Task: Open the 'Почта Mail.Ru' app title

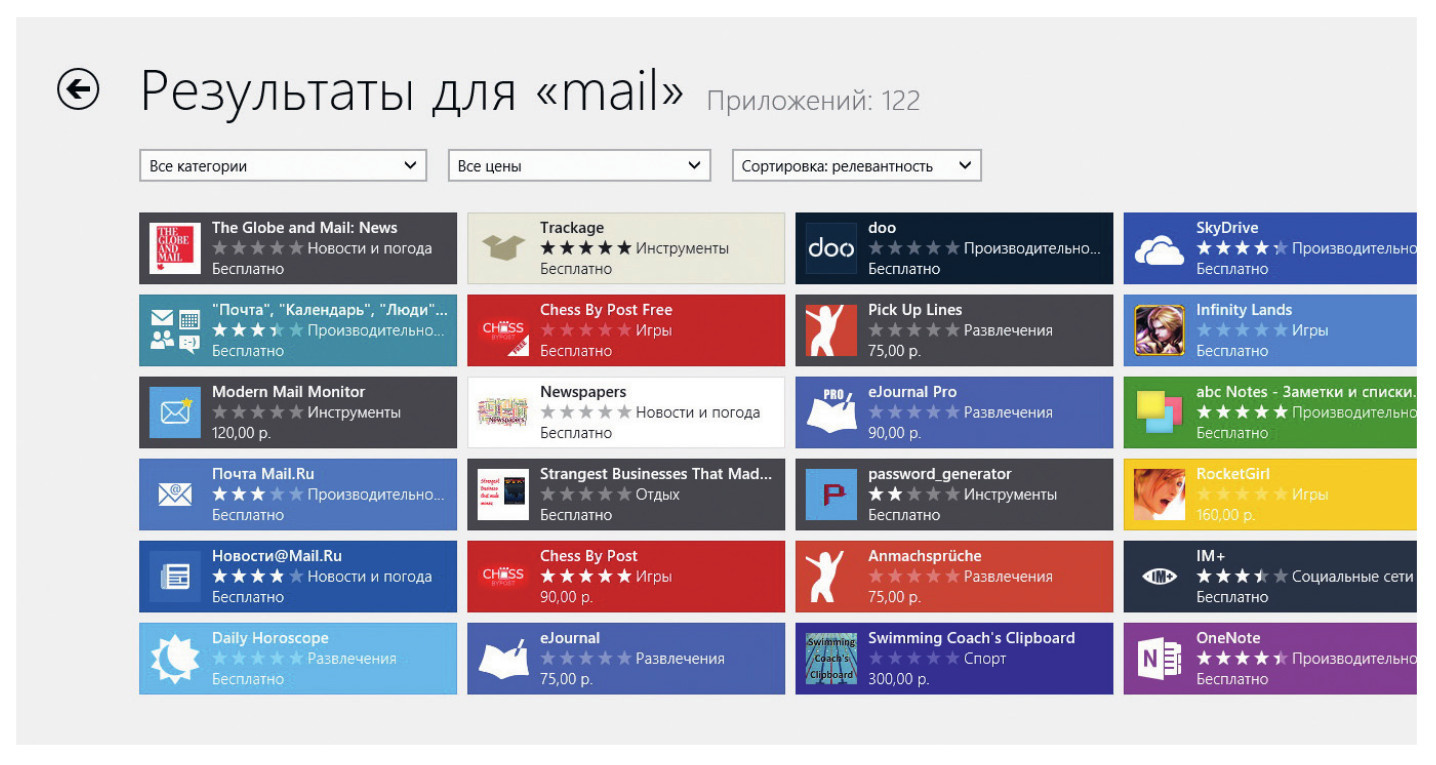Action: 263,474
